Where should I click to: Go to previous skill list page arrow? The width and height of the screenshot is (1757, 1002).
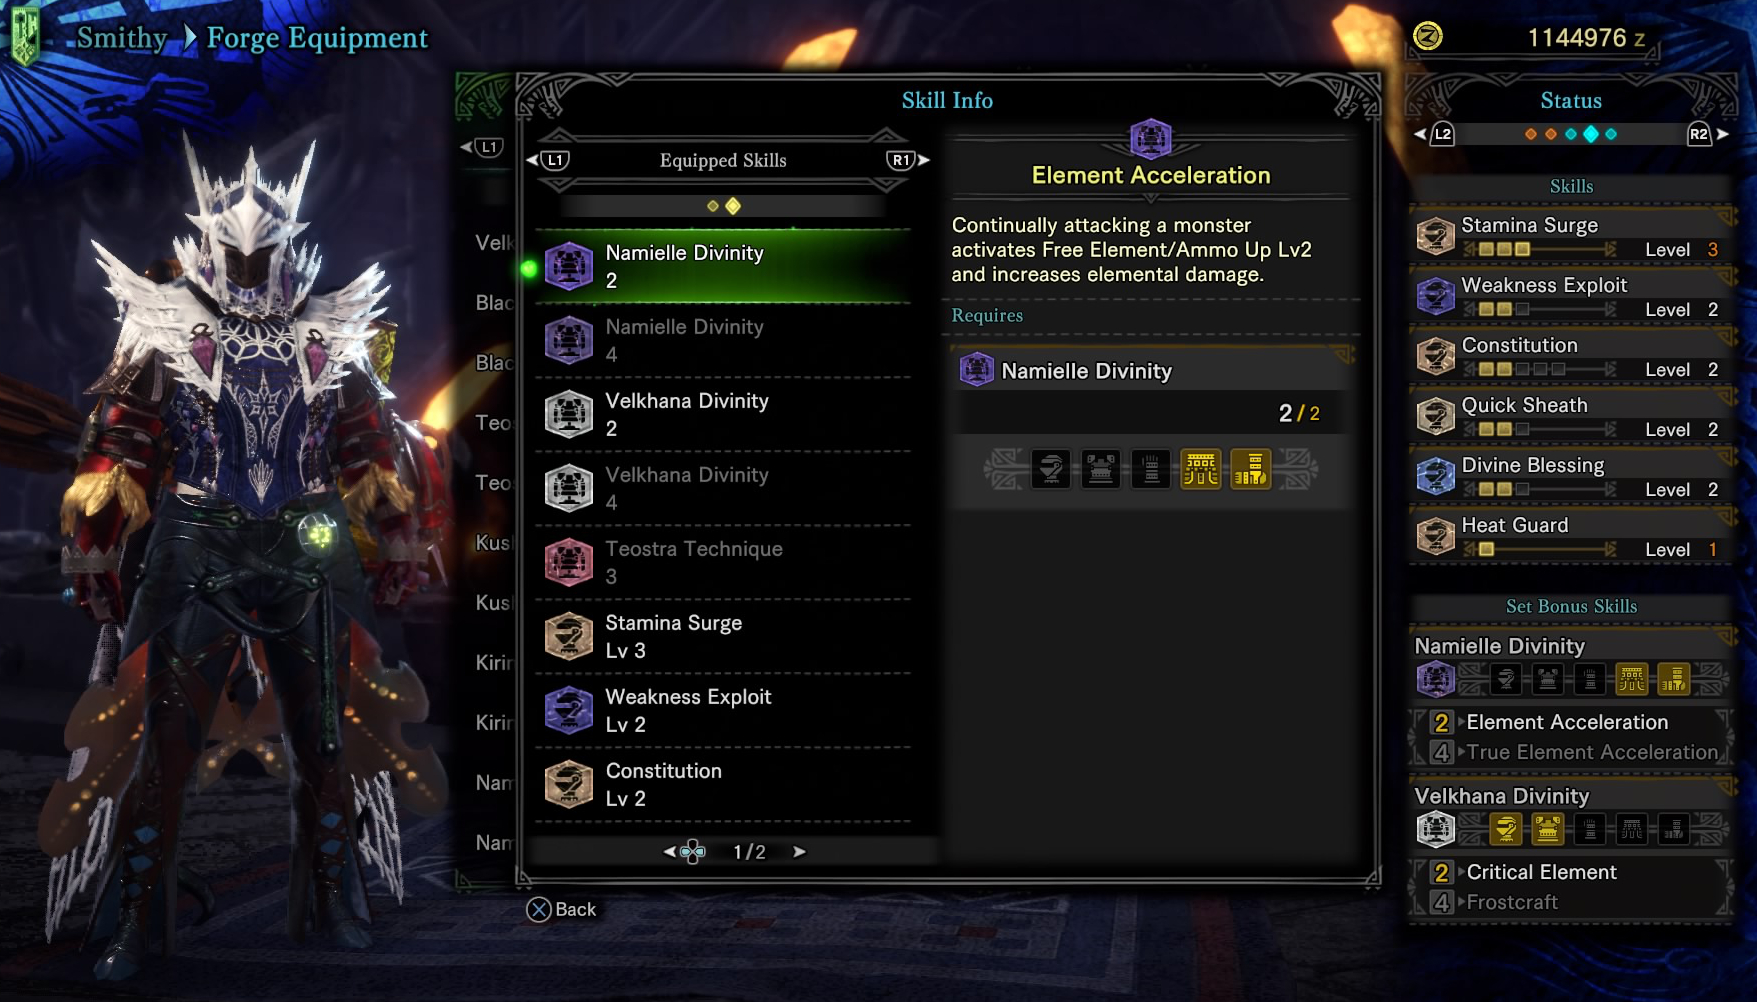pyautogui.click(x=669, y=852)
